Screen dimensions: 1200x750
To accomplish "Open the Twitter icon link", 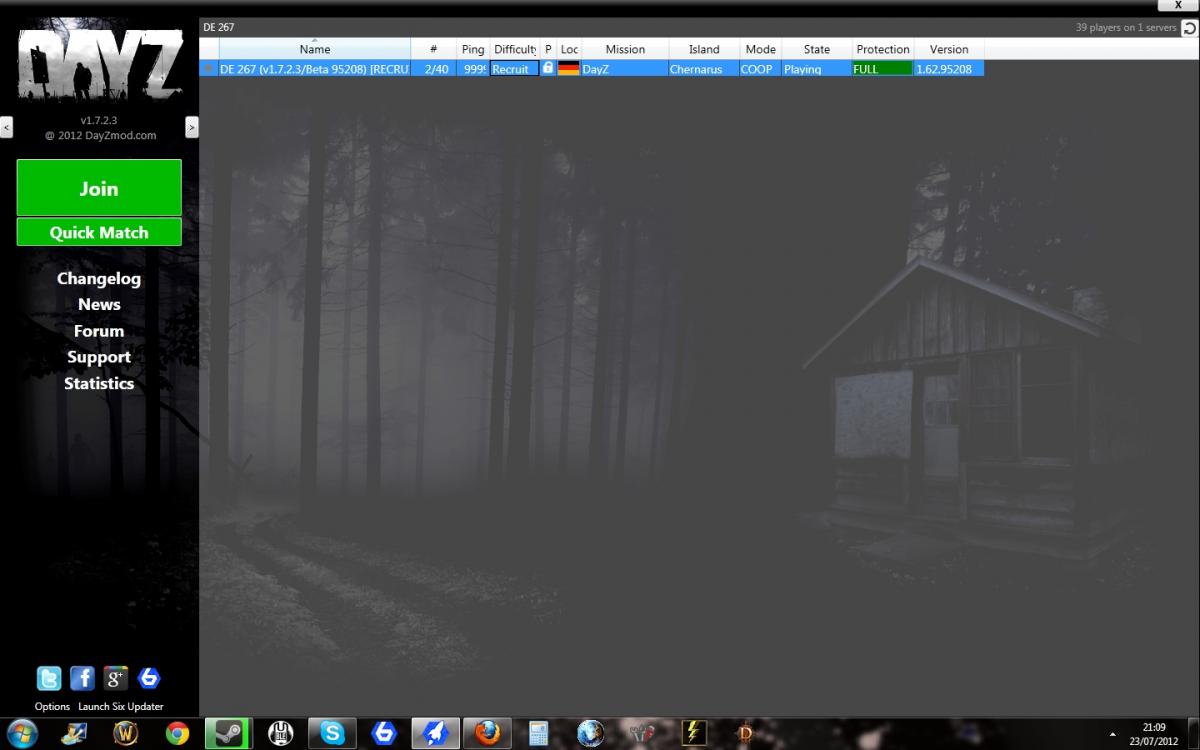I will 48,678.
